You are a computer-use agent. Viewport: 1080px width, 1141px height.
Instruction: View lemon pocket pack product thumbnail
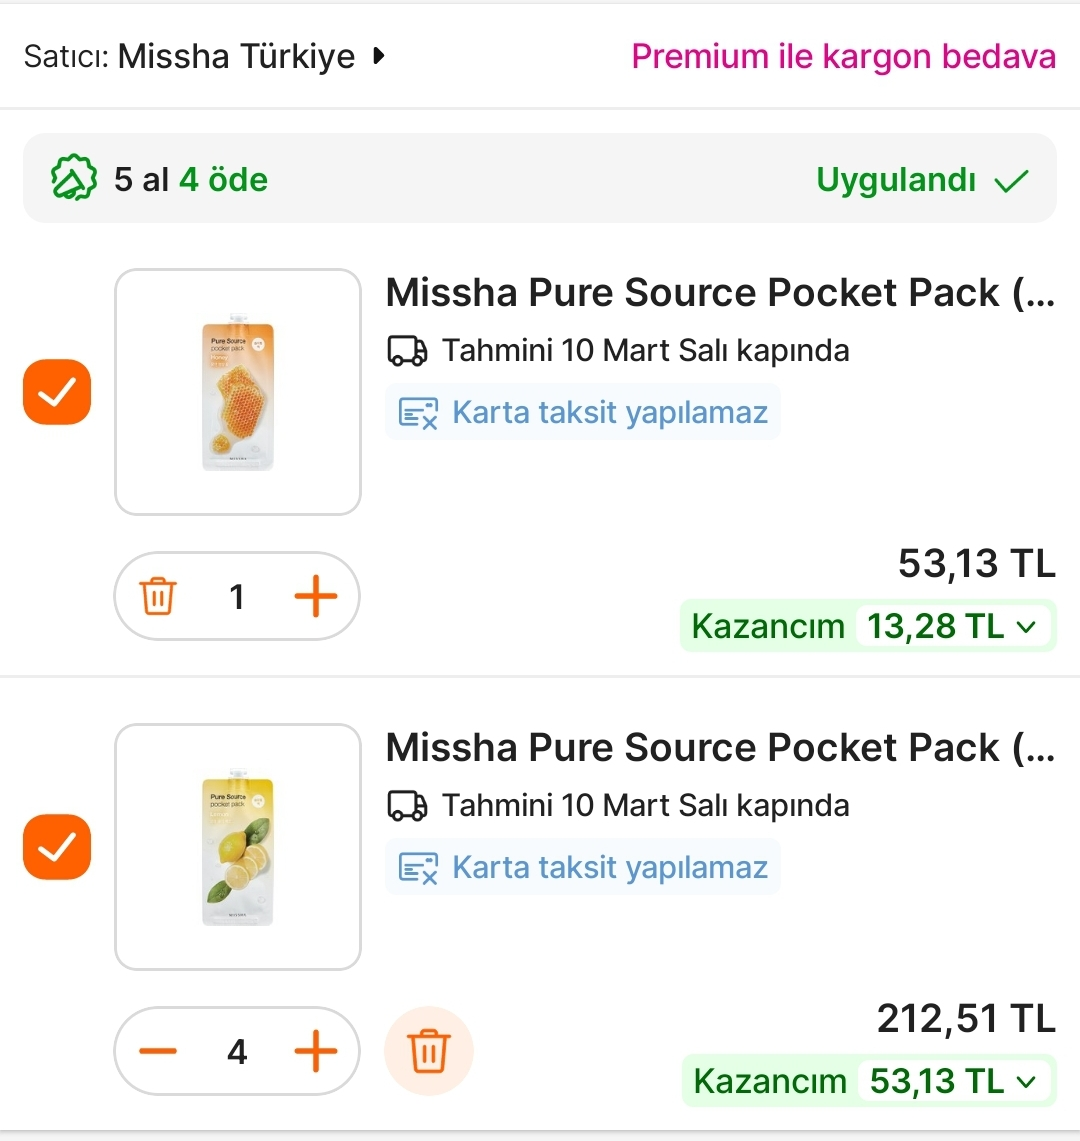pyautogui.click(x=238, y=847)
